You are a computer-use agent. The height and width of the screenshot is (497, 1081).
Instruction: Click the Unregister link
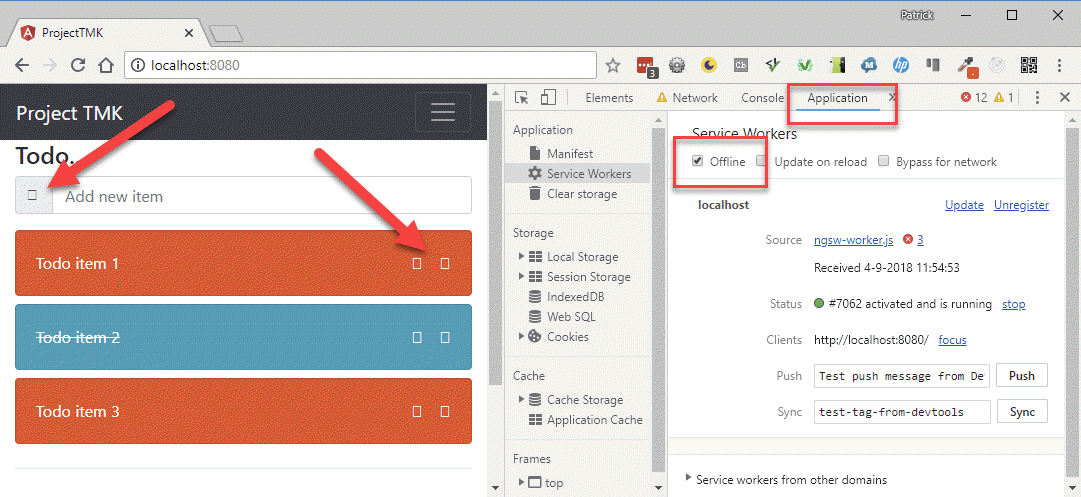click(x=1021, y=205)
